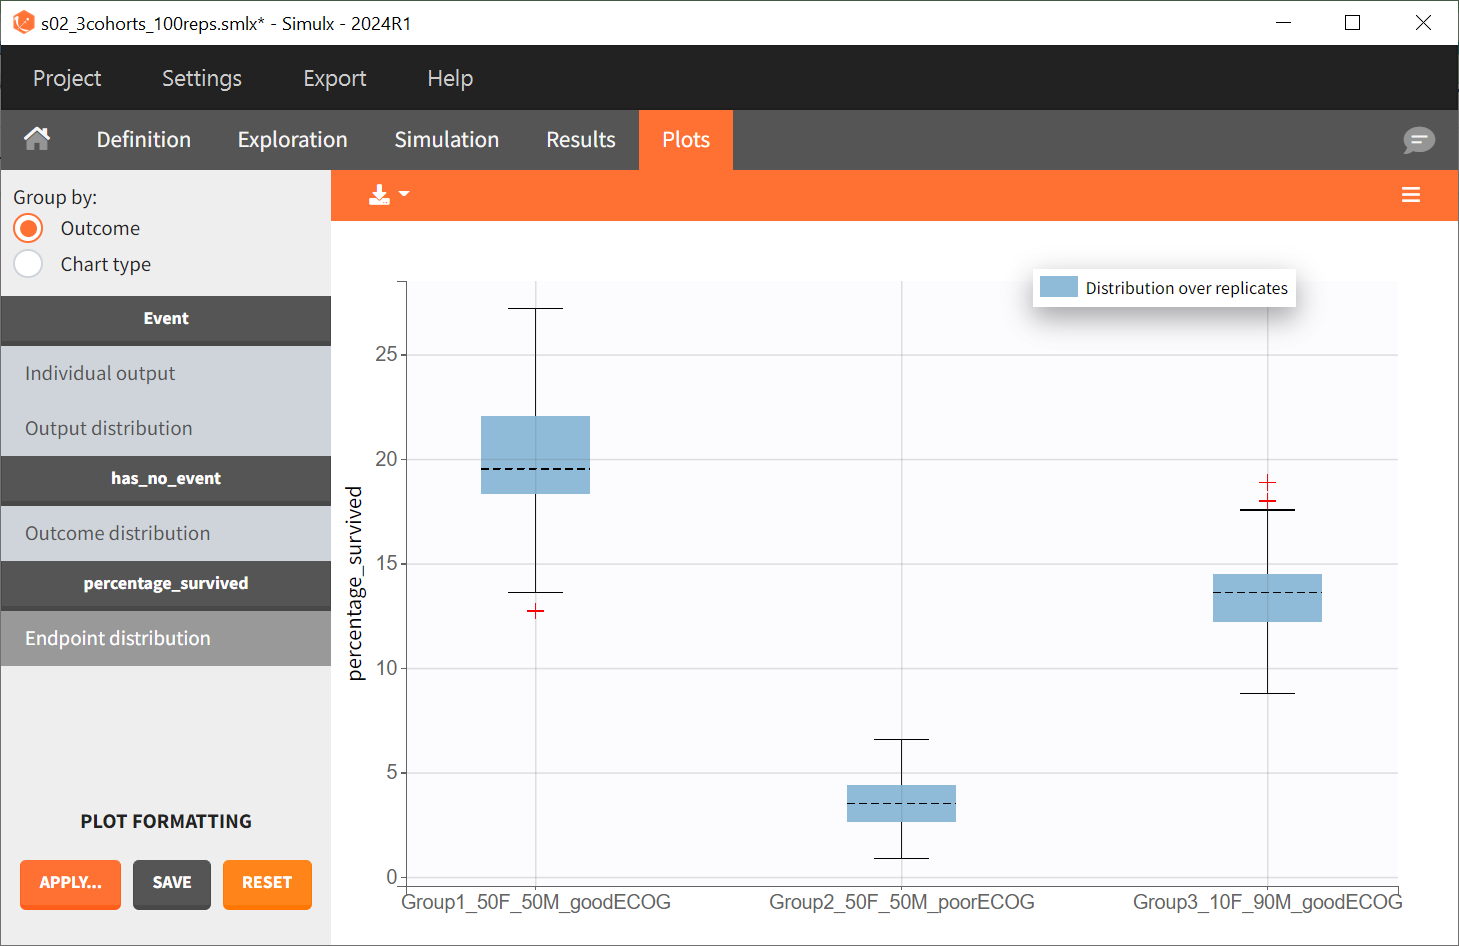Expand the download dropdown arrow
This screenshot has height=946, width=1459.
point(404,194)
